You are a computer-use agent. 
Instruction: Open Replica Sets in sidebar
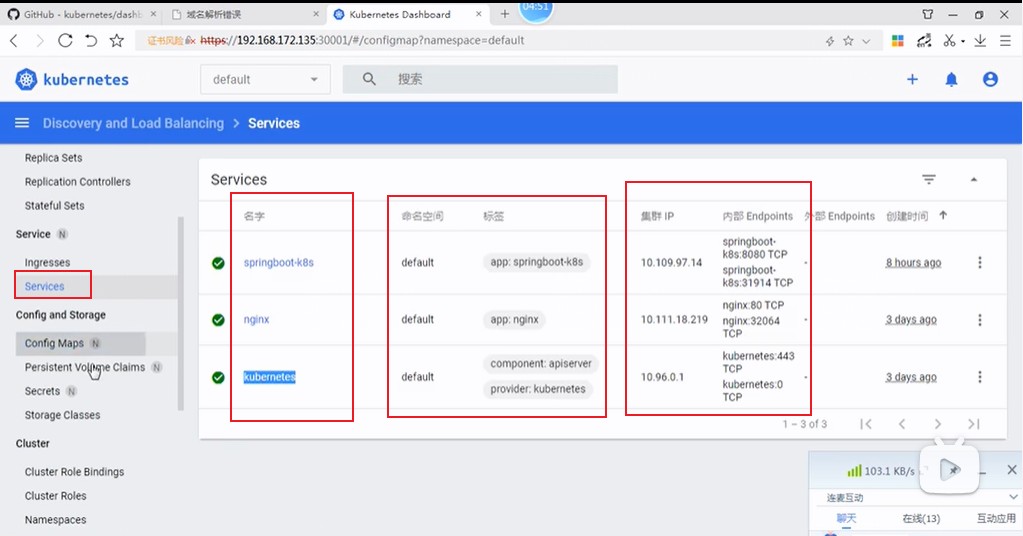pyautogui.click(x=53, y=158)
